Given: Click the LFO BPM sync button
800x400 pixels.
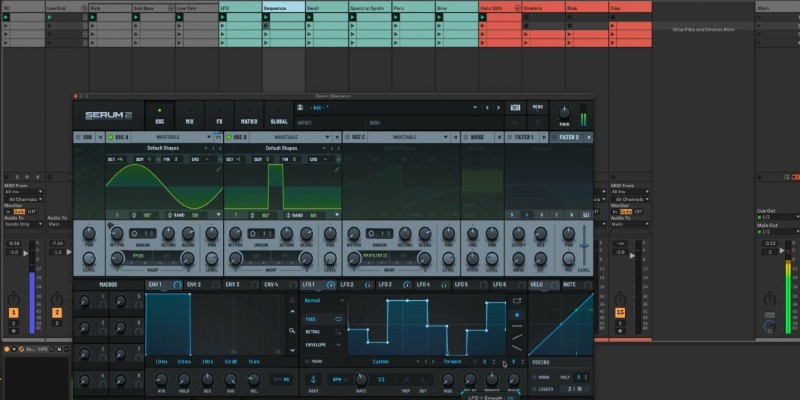Looking at the screenshot, I should [336, 380].
